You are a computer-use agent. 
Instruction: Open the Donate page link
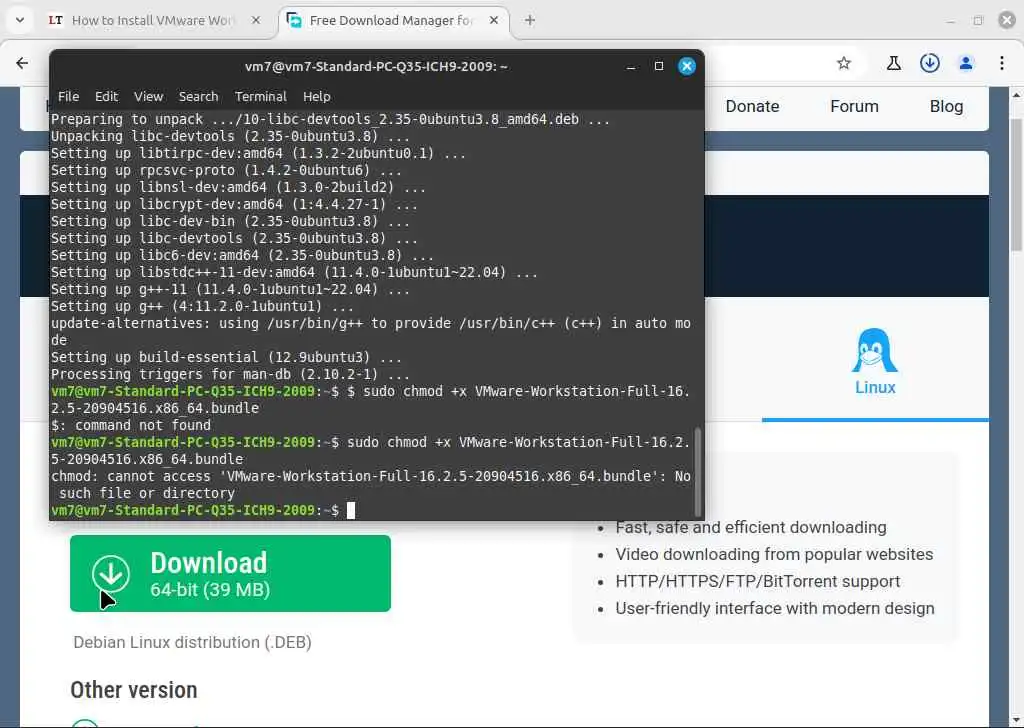(x=752, y=106)
